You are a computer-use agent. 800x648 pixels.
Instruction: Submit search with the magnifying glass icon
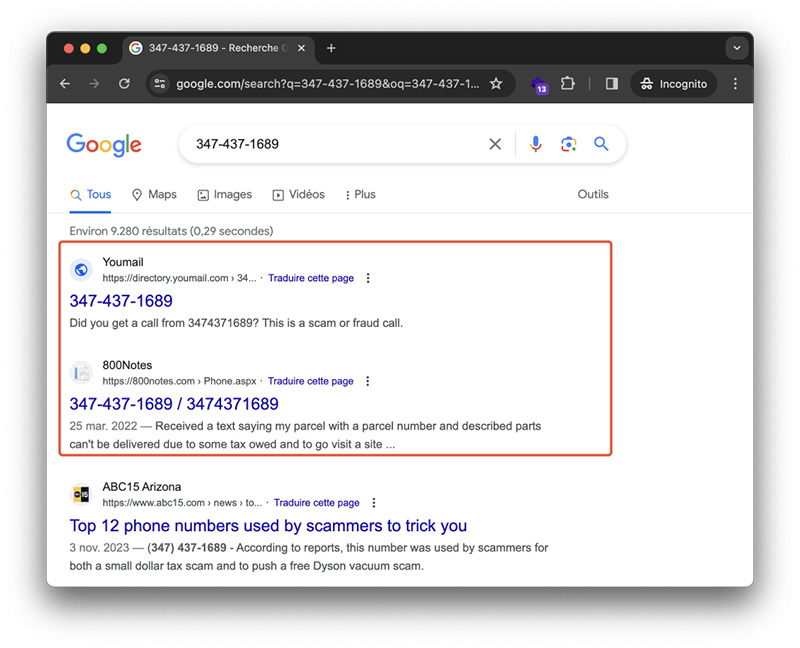coord(601,144)
